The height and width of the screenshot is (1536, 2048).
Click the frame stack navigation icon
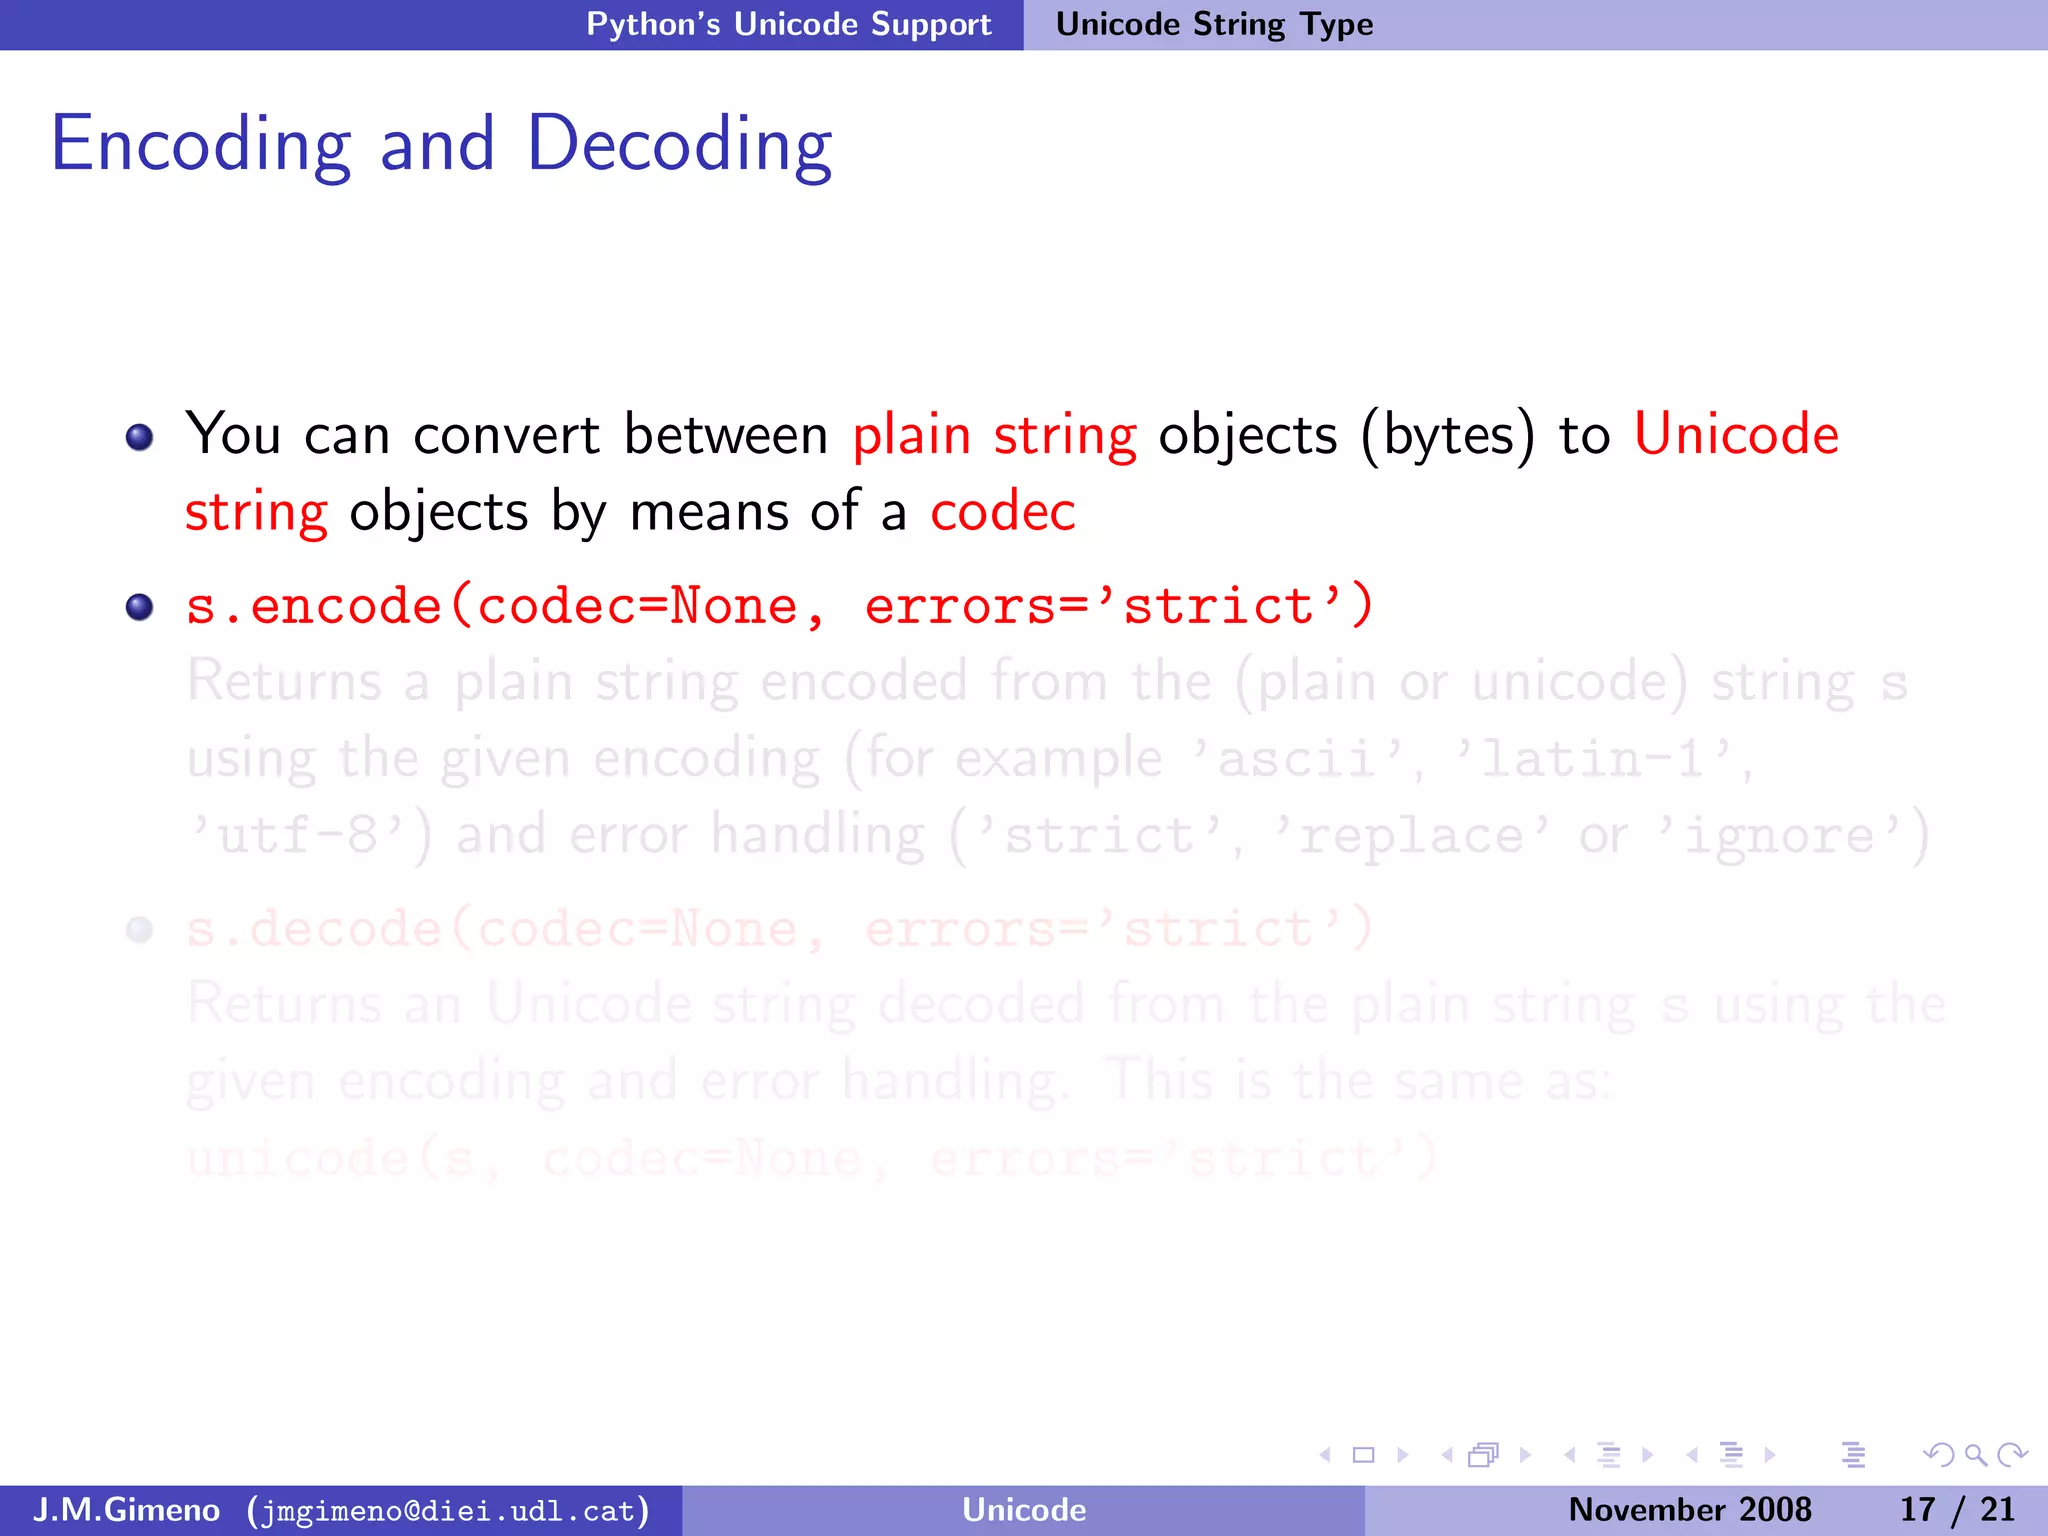[1484, 1455]
